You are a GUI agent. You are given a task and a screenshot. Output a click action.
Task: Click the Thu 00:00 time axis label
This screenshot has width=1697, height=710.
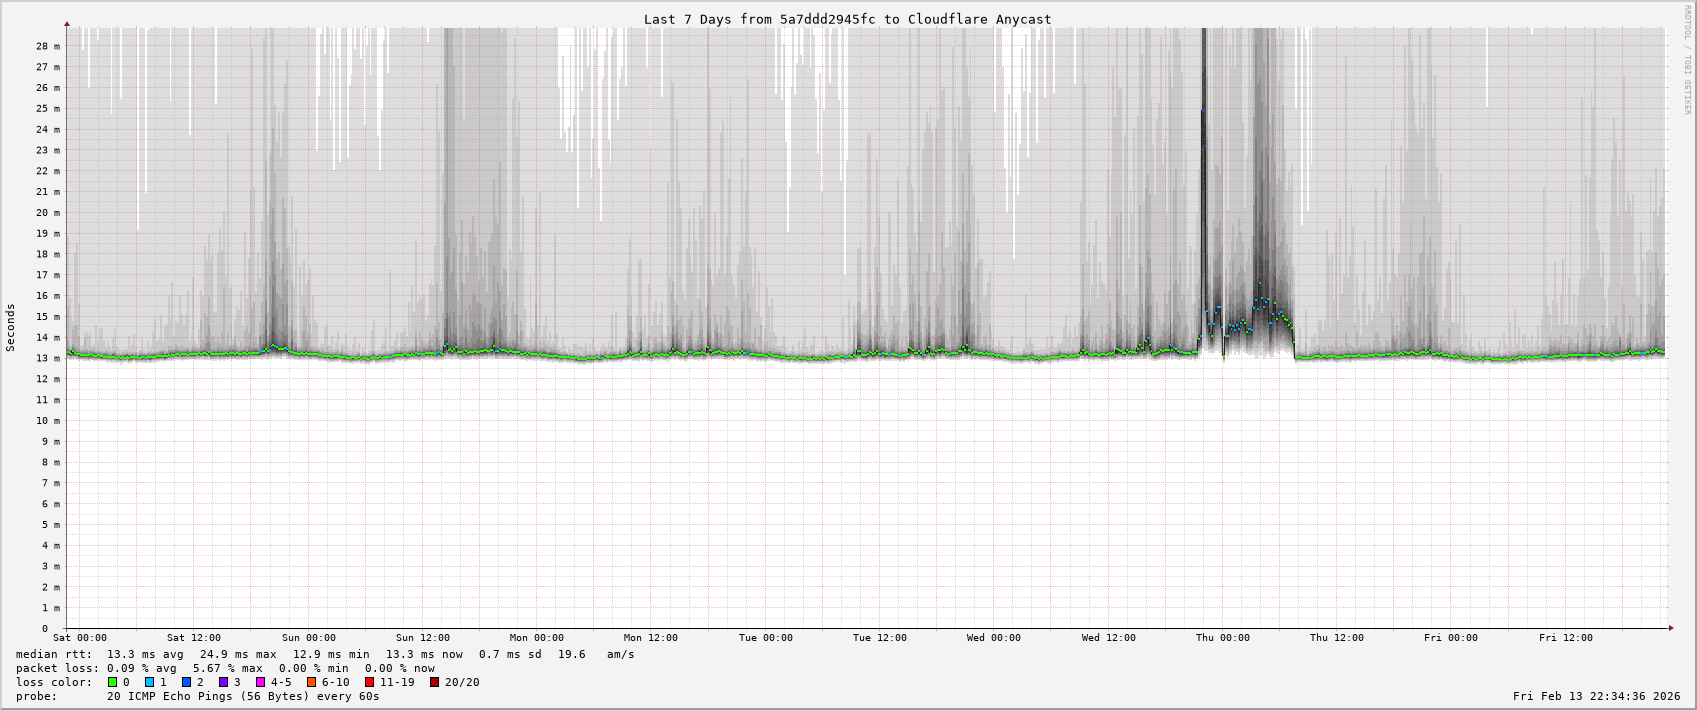tap(1222, 638)
